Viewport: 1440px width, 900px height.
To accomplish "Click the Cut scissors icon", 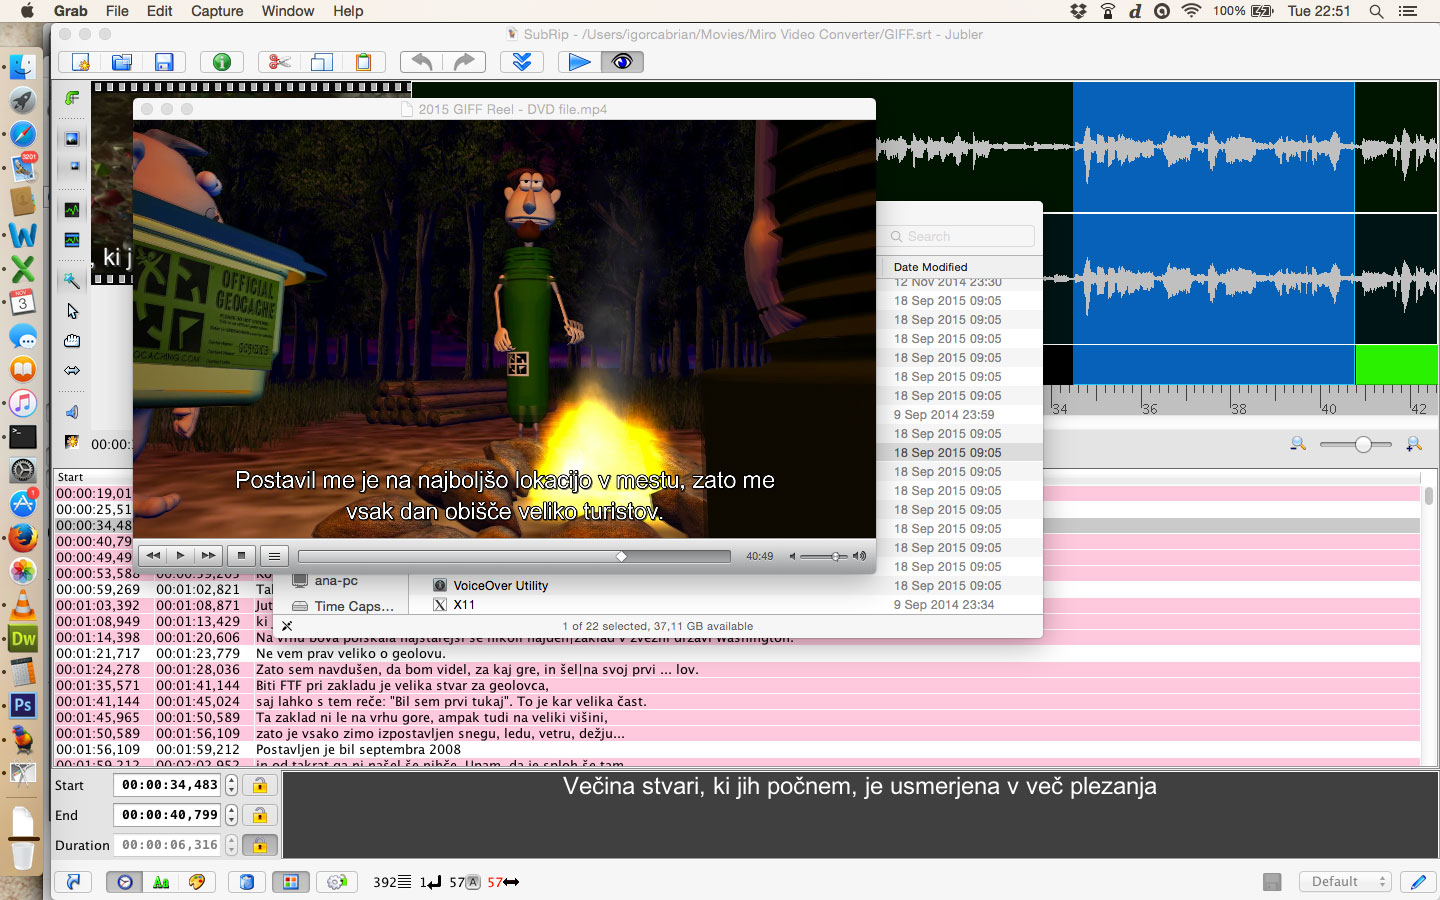I will coord(279,62).
